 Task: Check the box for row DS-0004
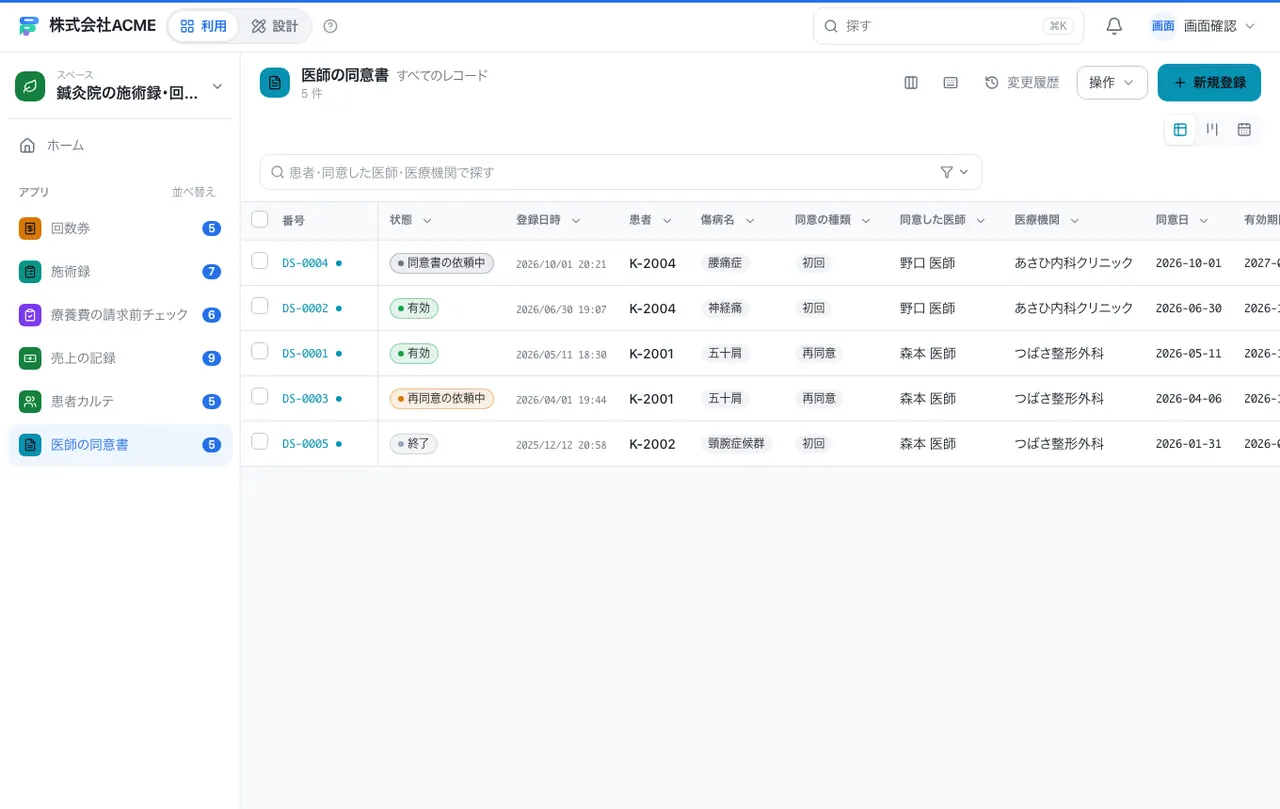tap(260, 261)
